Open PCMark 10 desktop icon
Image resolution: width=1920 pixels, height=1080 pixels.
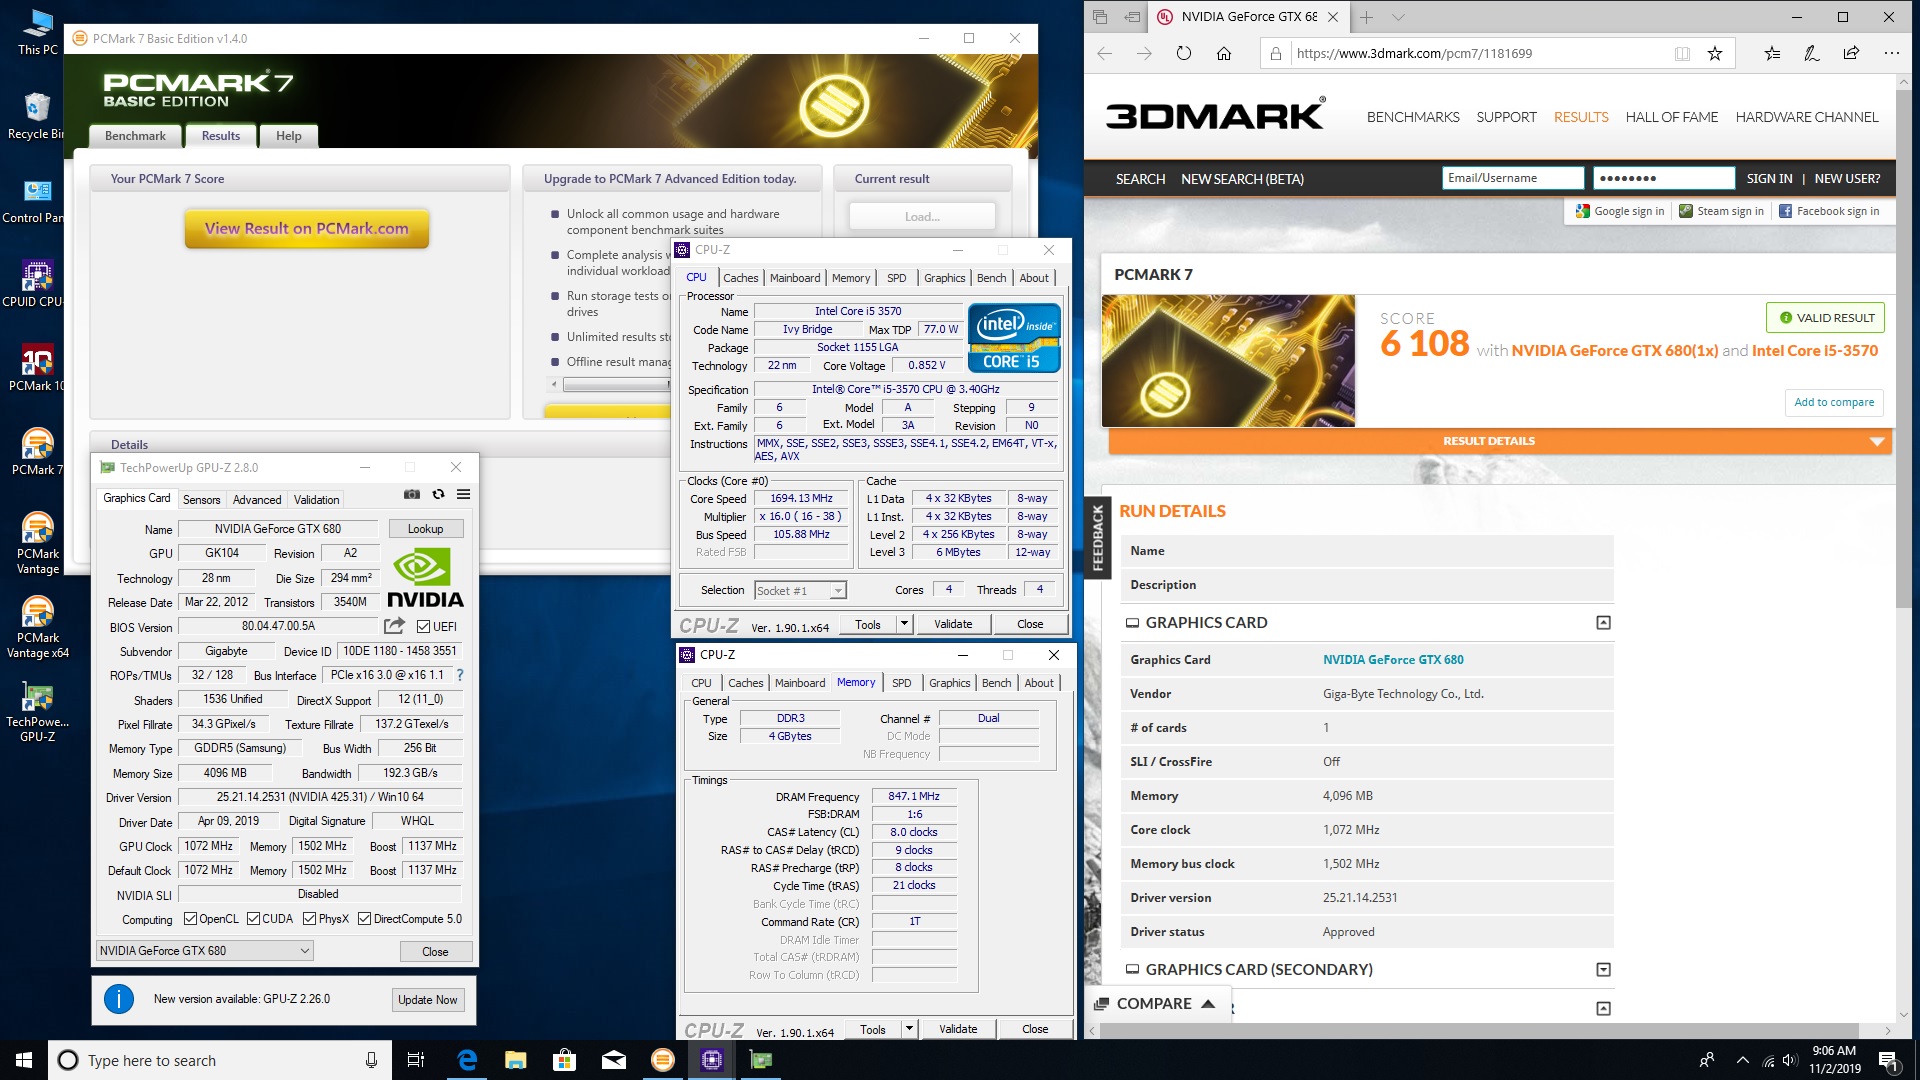(37, 368)
